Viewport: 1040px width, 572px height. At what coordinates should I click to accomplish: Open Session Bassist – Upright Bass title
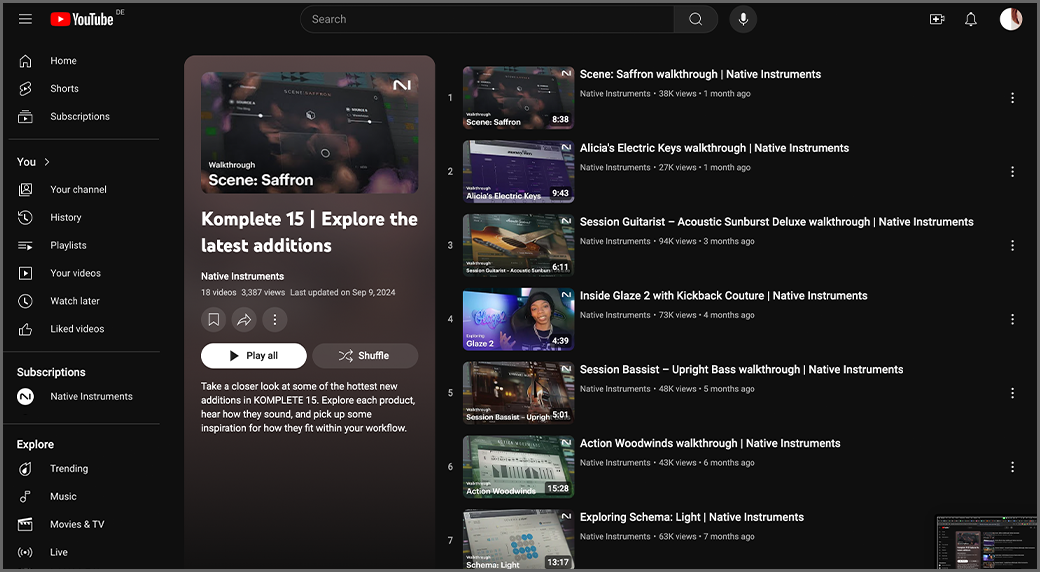point(742,370)
